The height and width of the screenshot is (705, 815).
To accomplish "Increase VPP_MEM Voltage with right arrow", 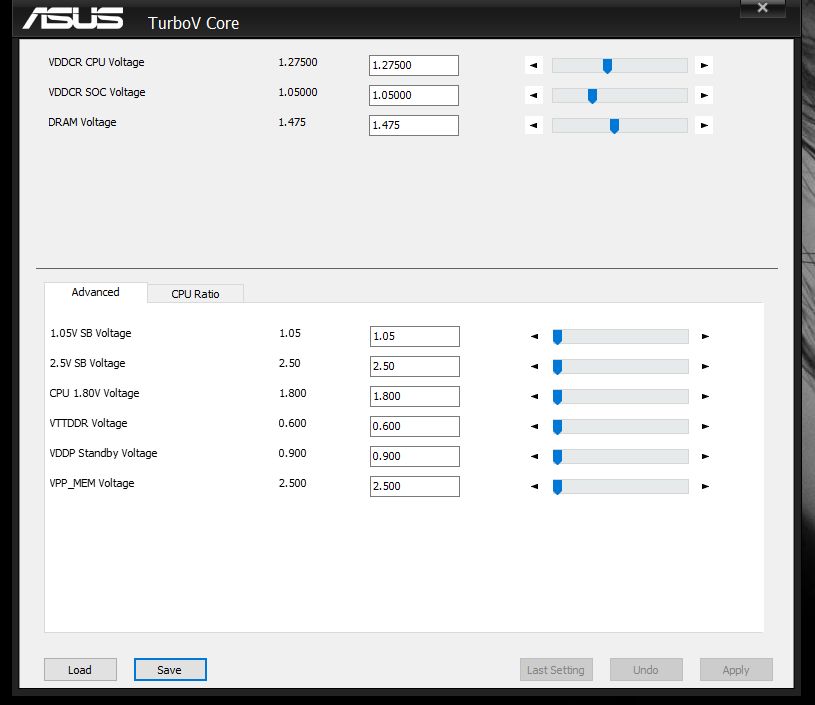I will pos(705,487).
